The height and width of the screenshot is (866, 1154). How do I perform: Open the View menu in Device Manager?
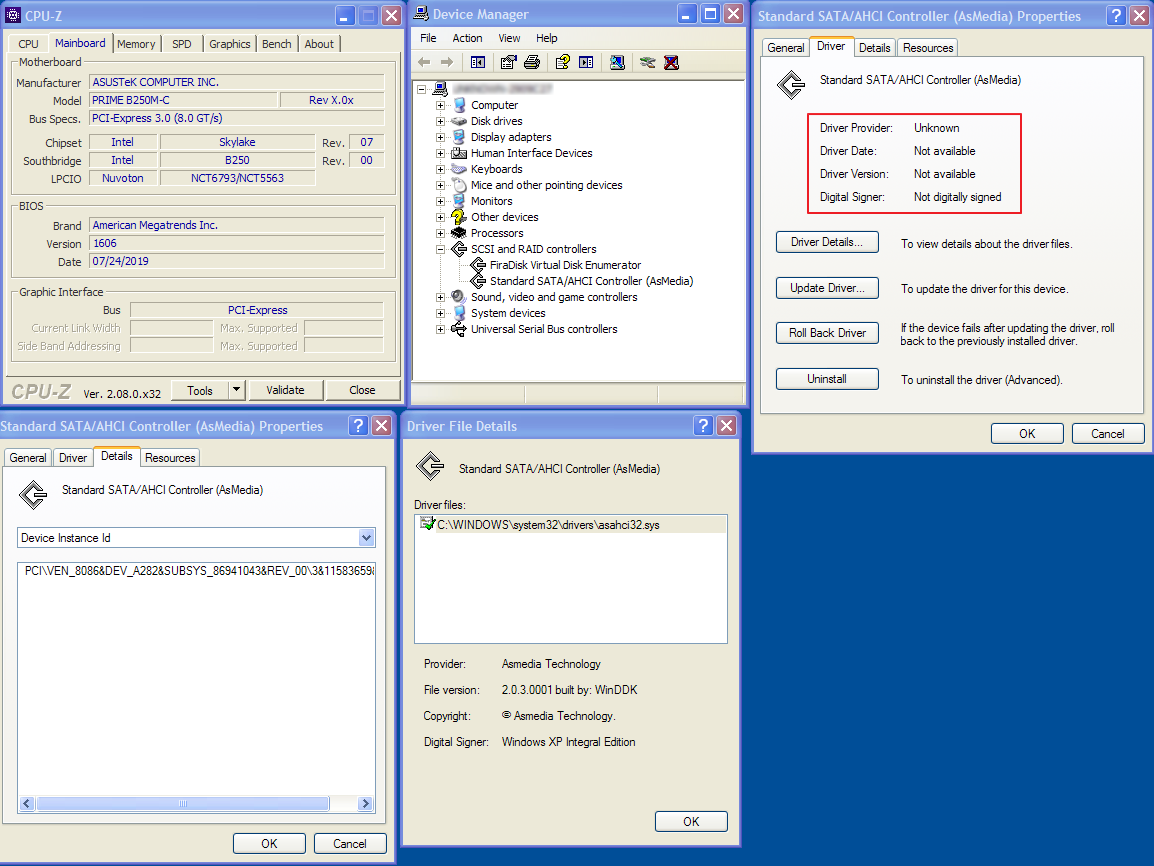(509, 38)
